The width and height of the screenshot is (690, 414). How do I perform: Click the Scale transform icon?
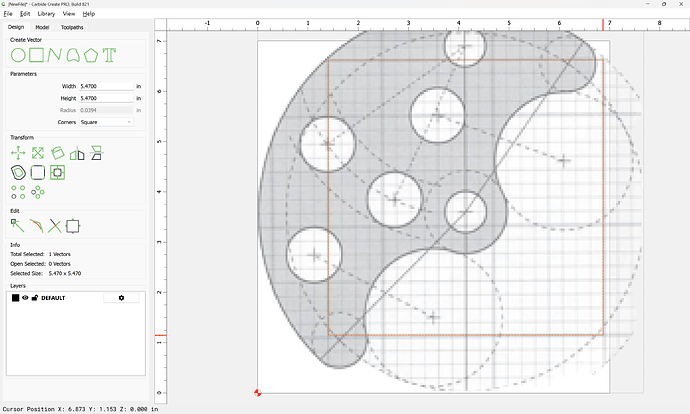pyautogui.click(x=38, y=153)
